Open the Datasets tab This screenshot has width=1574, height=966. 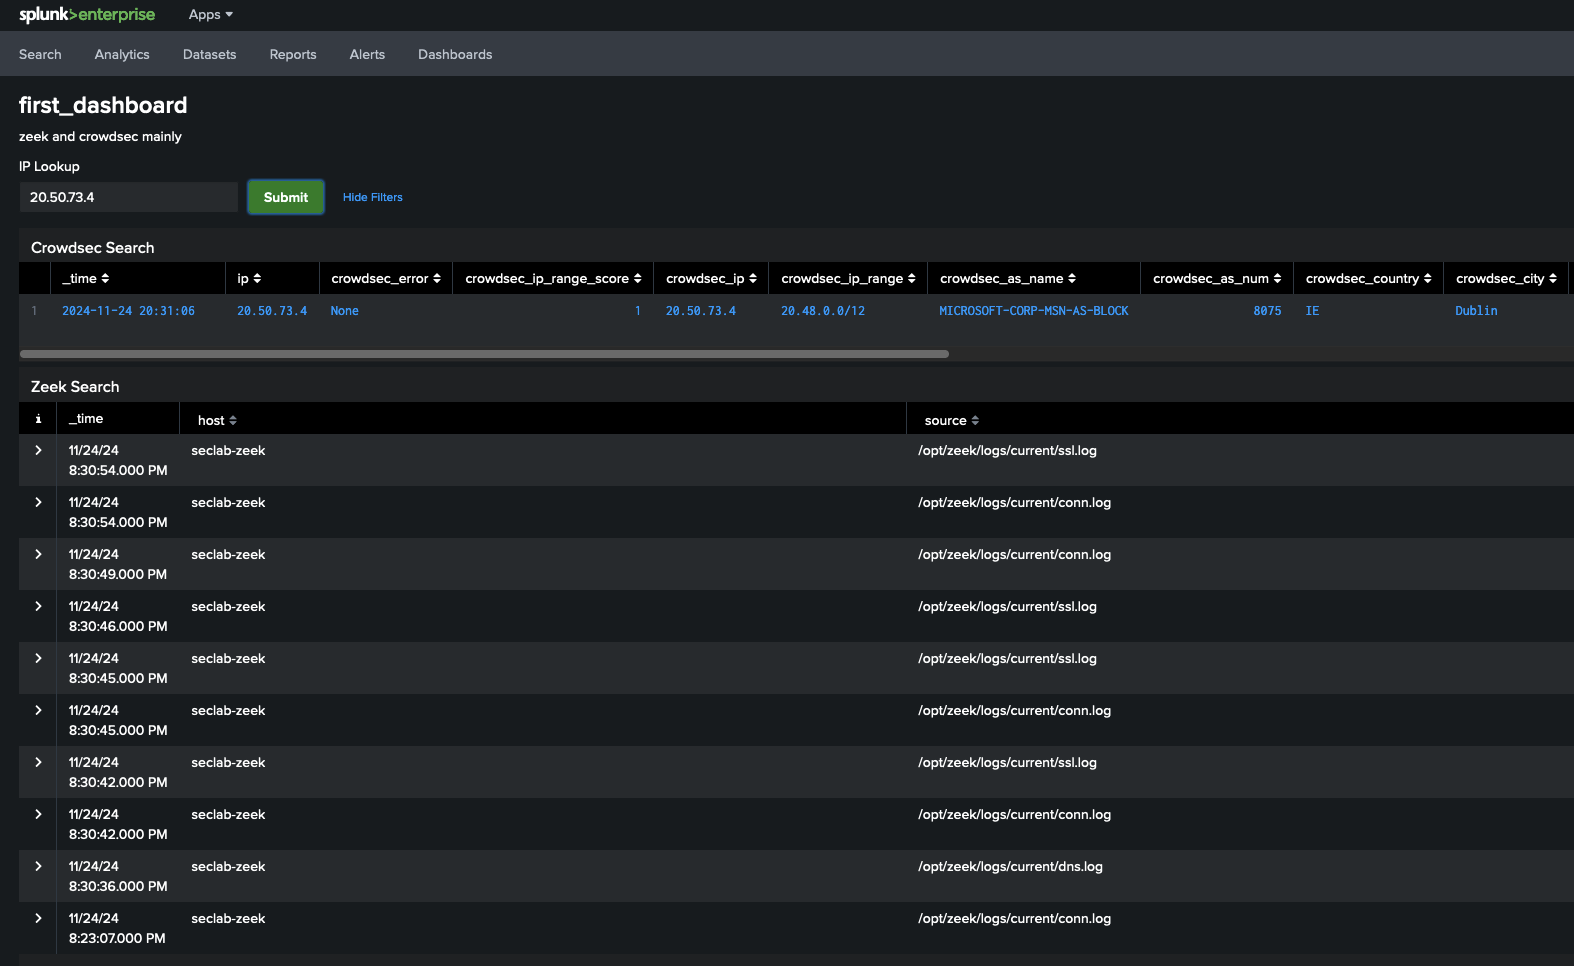tap(209, 54)
